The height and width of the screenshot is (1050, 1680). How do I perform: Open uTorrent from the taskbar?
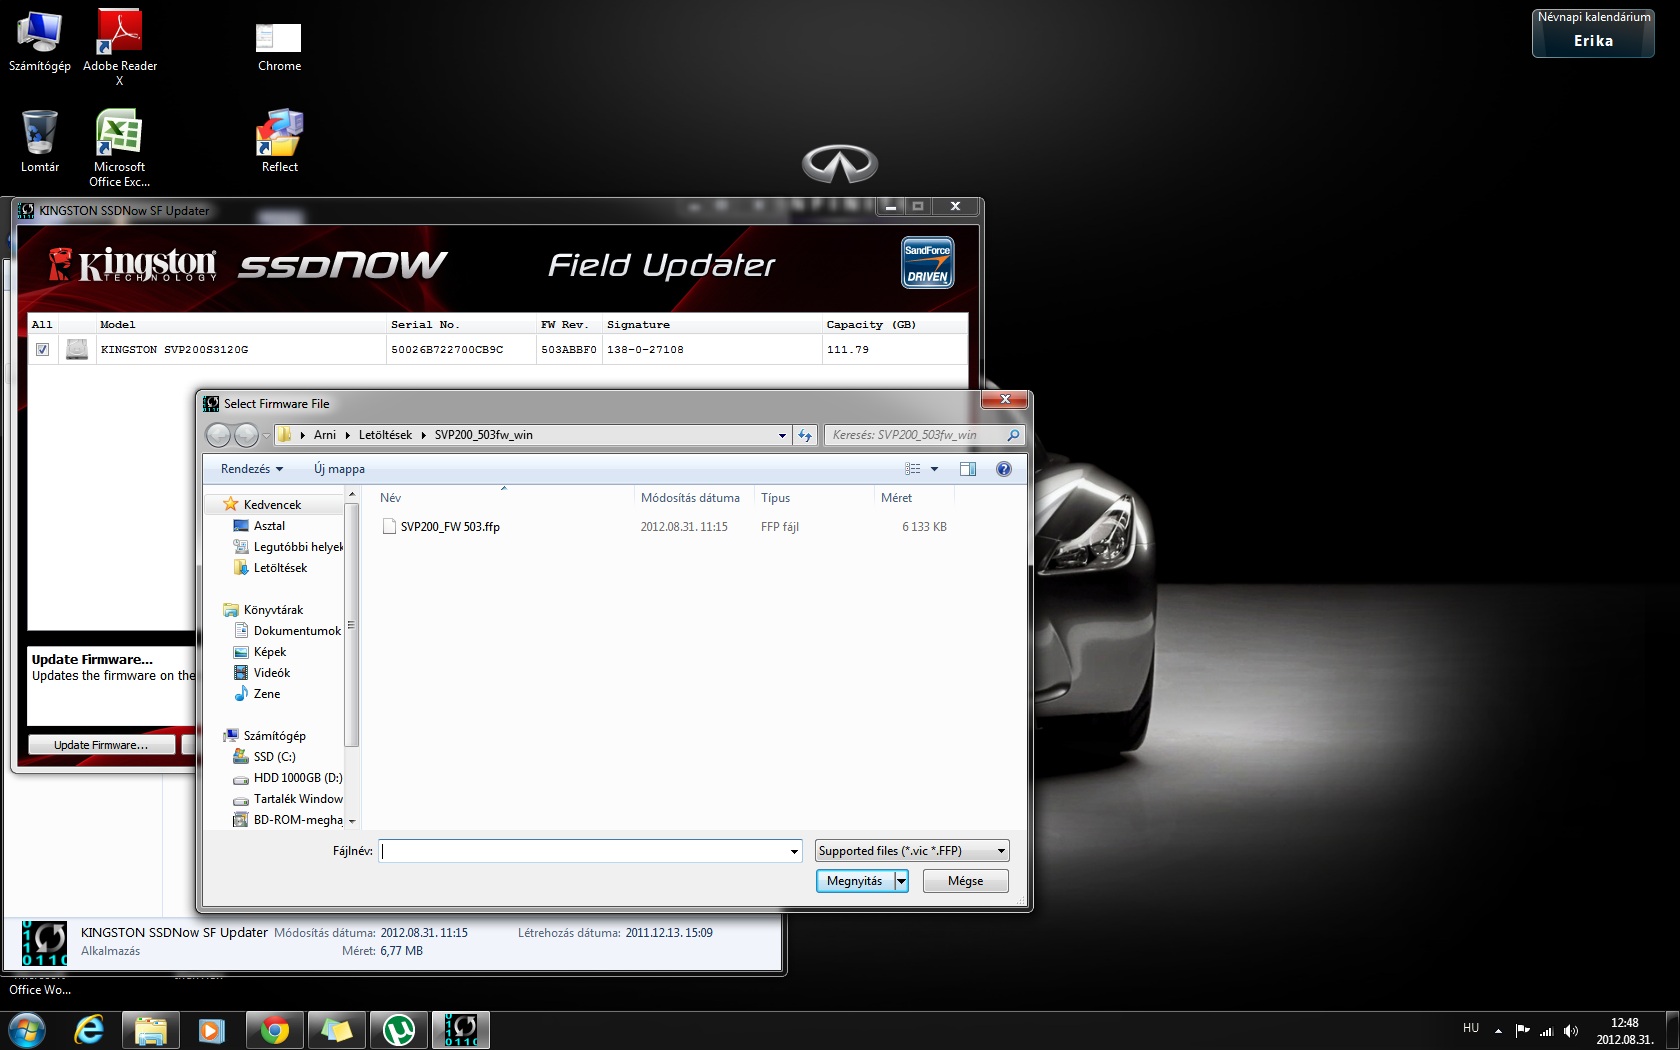[x=399, y=1030]
